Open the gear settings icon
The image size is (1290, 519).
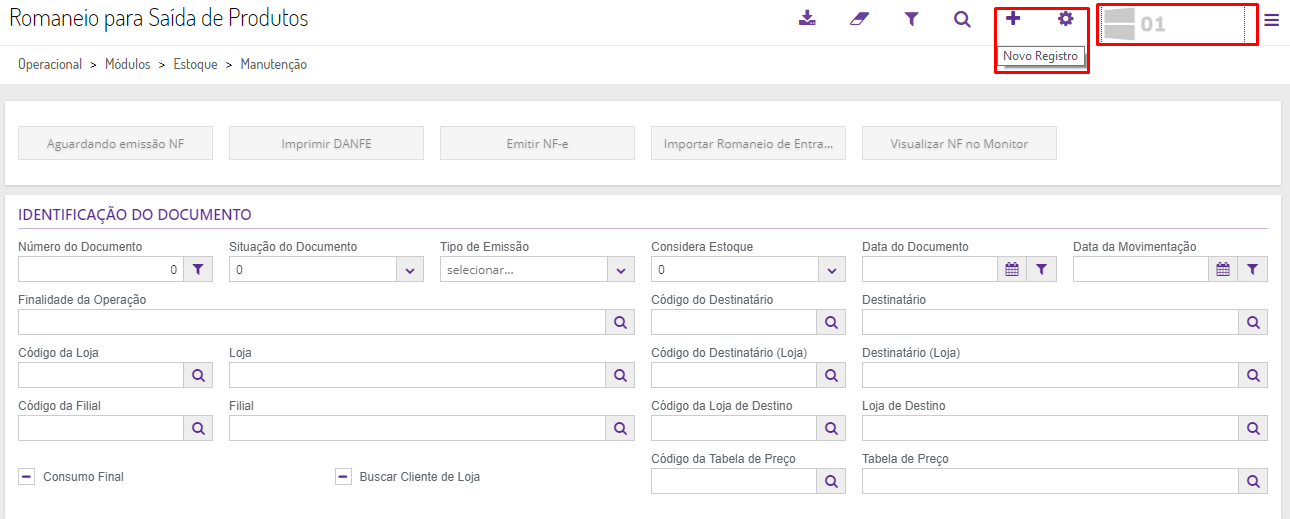coord(1065,19)
